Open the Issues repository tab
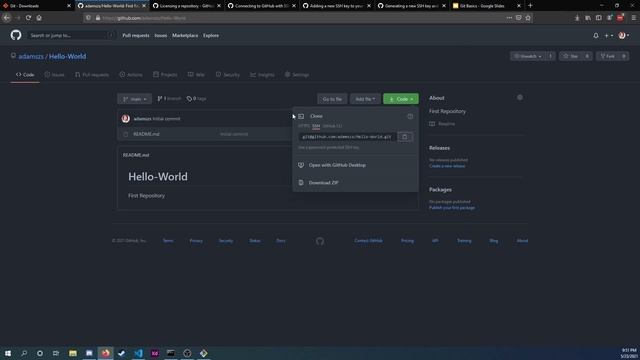This screenshot has width=640, height=360. pos(54,75)
